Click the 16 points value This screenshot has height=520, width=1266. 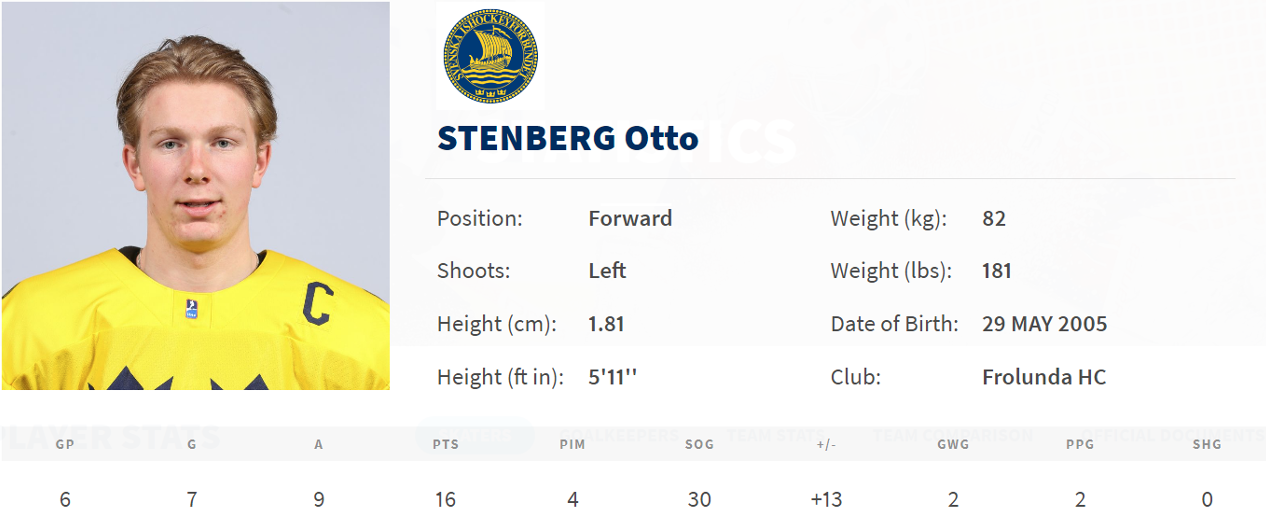click(446, 499)
